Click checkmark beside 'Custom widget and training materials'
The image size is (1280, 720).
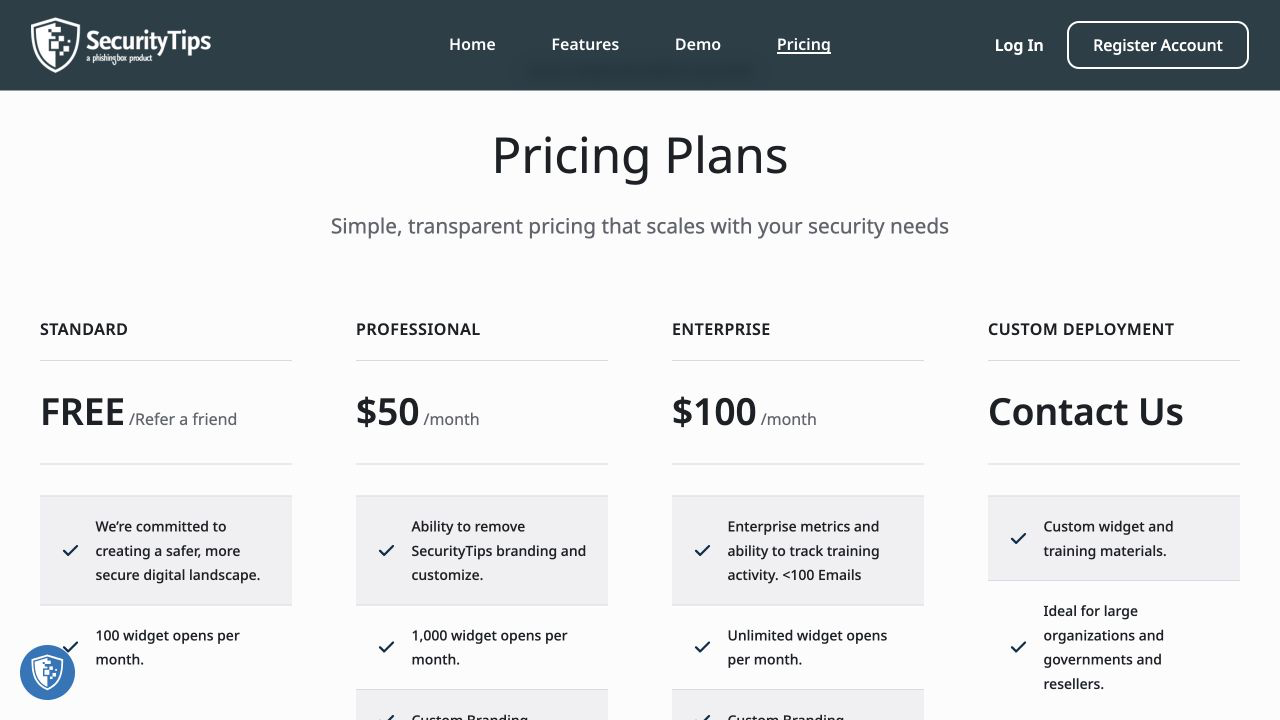(1018, 539)
